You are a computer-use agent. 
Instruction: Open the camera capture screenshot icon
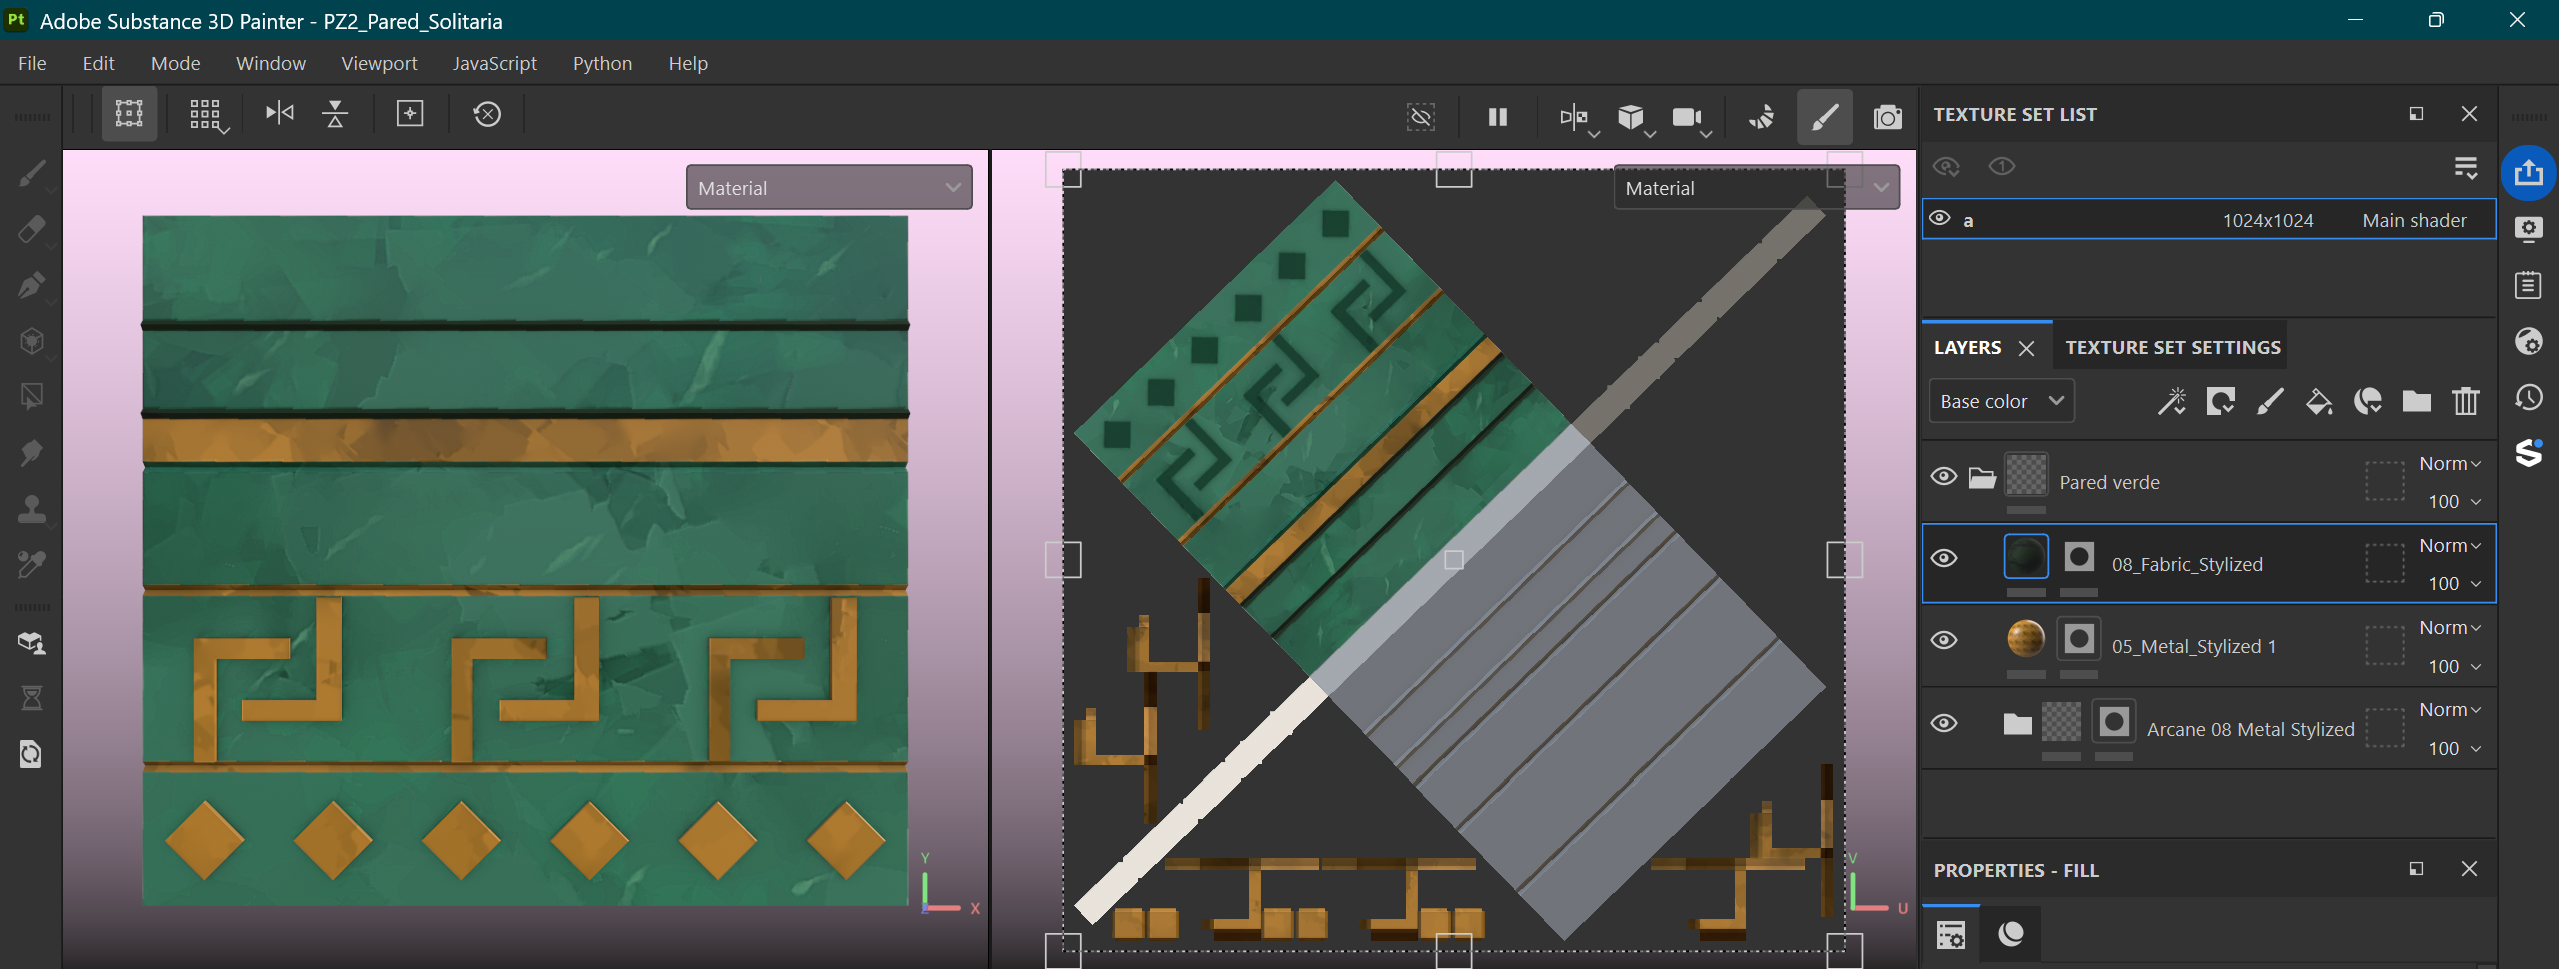coord(1887,117)
